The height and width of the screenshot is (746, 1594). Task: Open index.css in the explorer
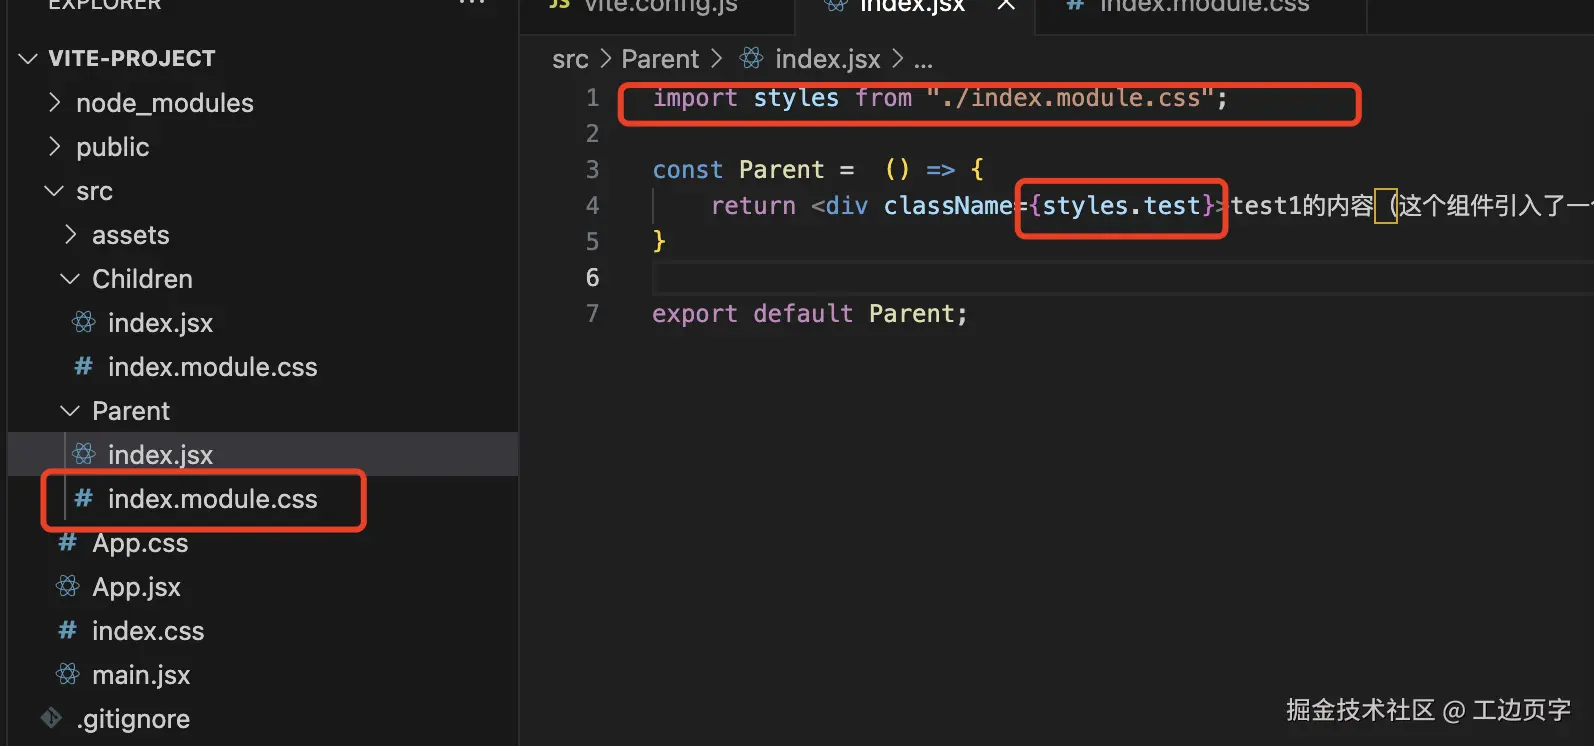tap(148, 631)
